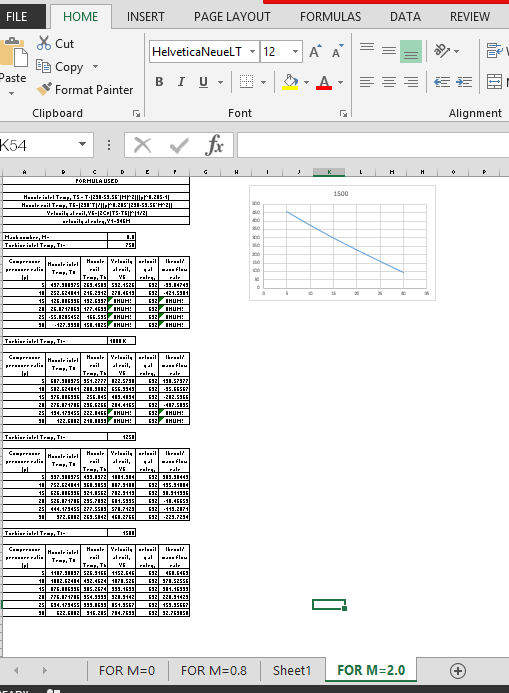Click the Name Box field K54

click(38, 145)
